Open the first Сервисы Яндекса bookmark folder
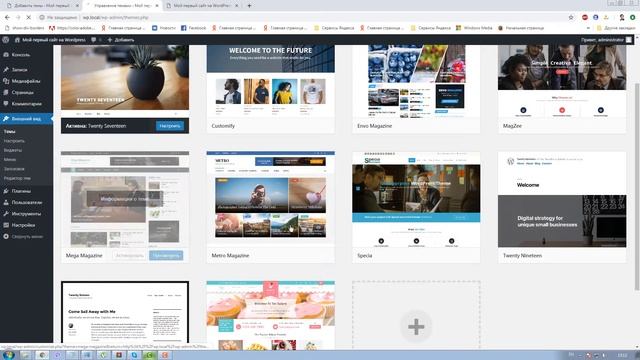This screenshot has height=360, width=640. (x=334, y=28)
